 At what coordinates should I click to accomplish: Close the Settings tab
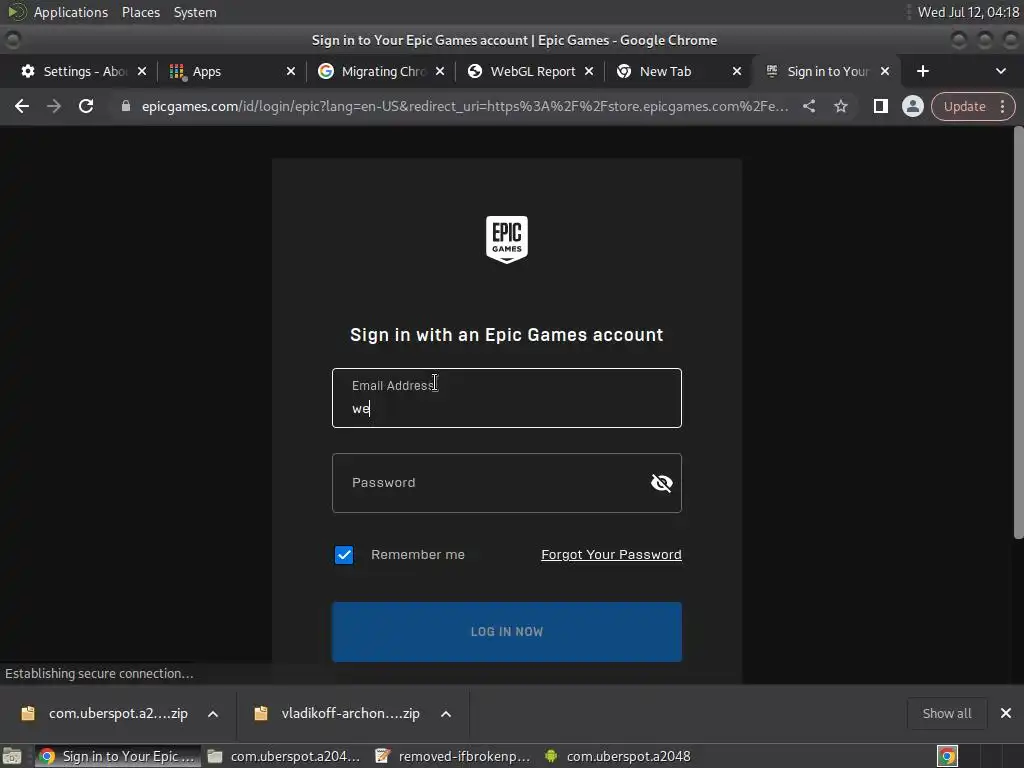(x=142, y=71)
